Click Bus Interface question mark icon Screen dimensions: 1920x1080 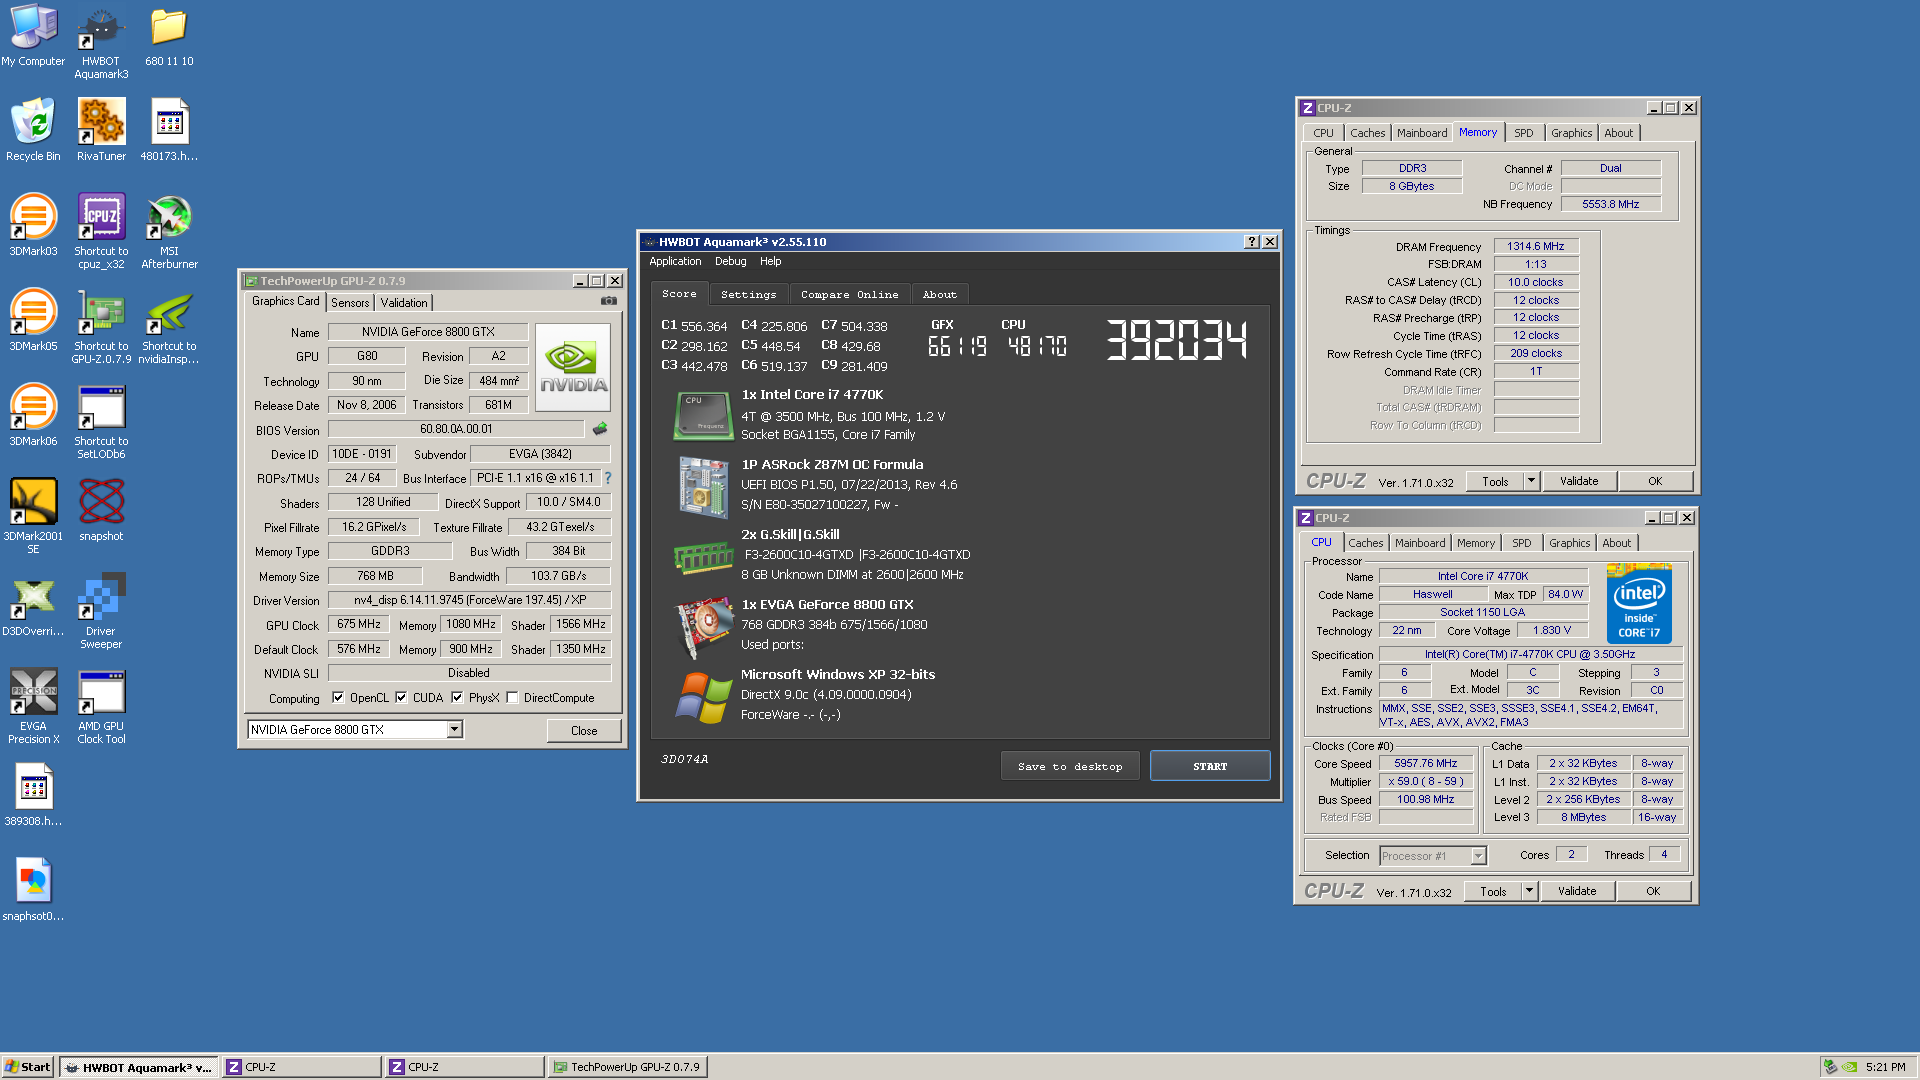[x=608, y=478]
